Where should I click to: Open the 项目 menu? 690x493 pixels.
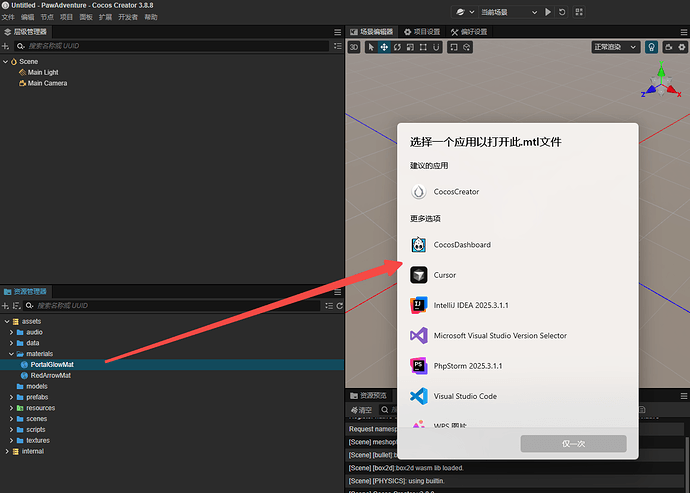tap(66, 17)
